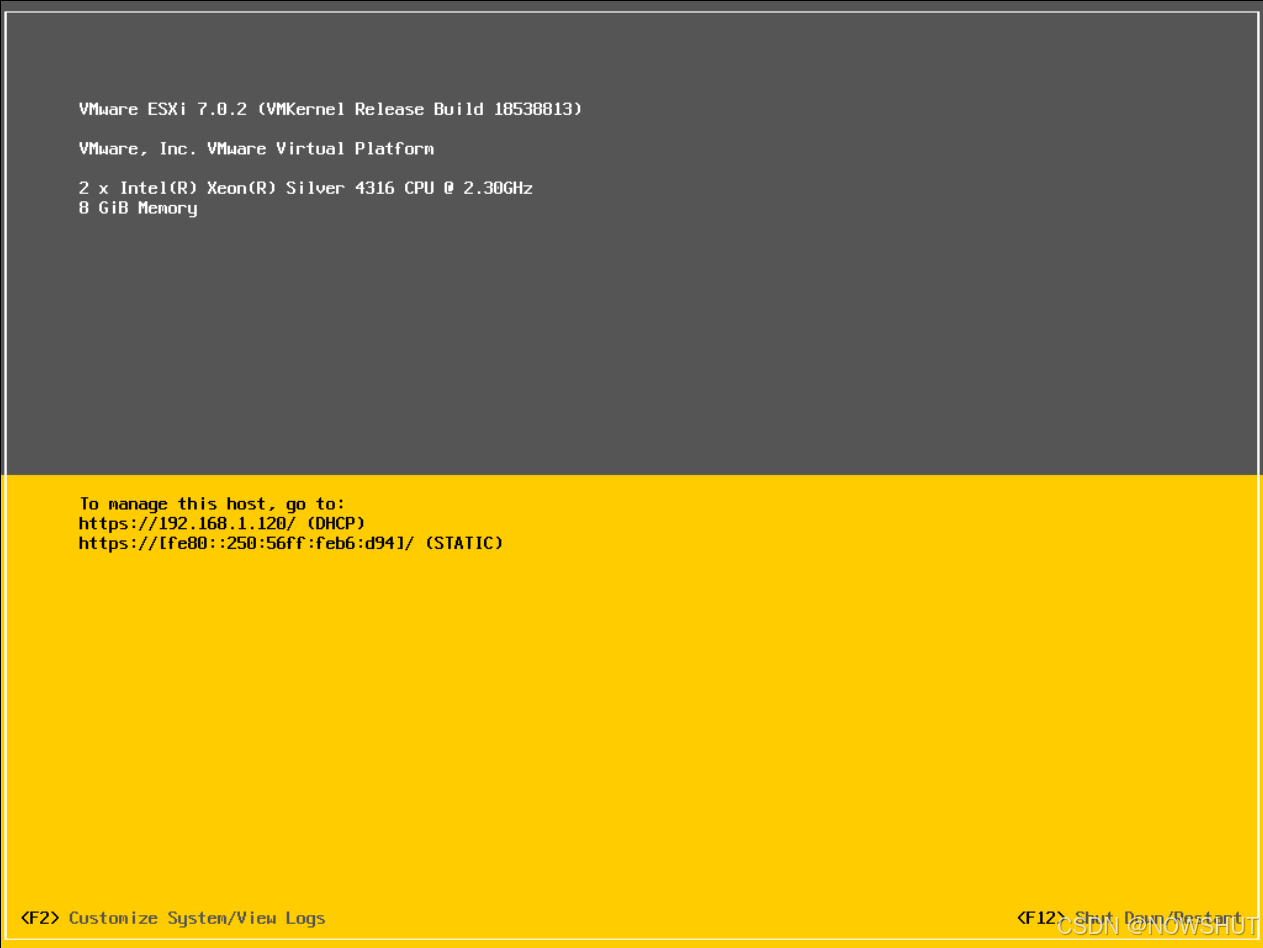Click the F2 Customize System/View Logs option
1263x948 pixels.
pos(173,918)
